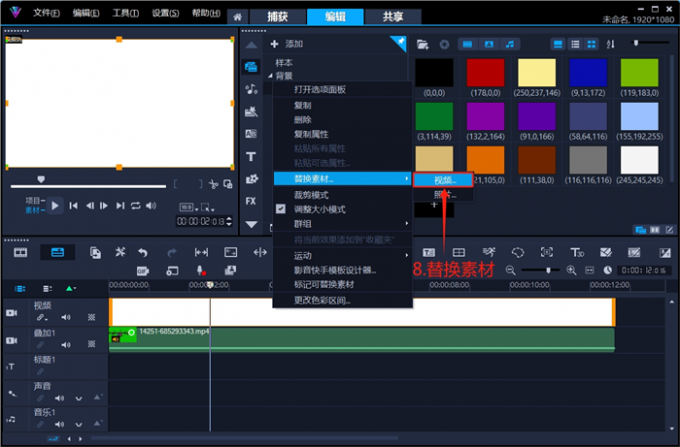Switch to storyboard view
680x447 pixels.
[20, 253]
